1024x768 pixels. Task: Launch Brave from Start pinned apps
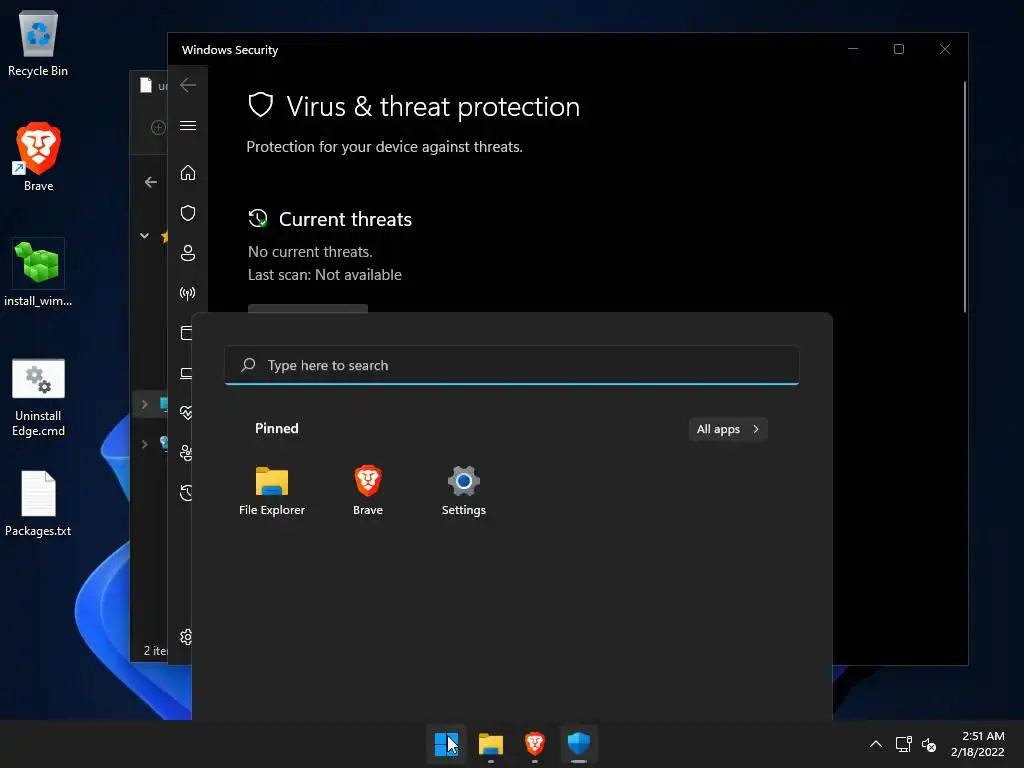coord(368,491)
